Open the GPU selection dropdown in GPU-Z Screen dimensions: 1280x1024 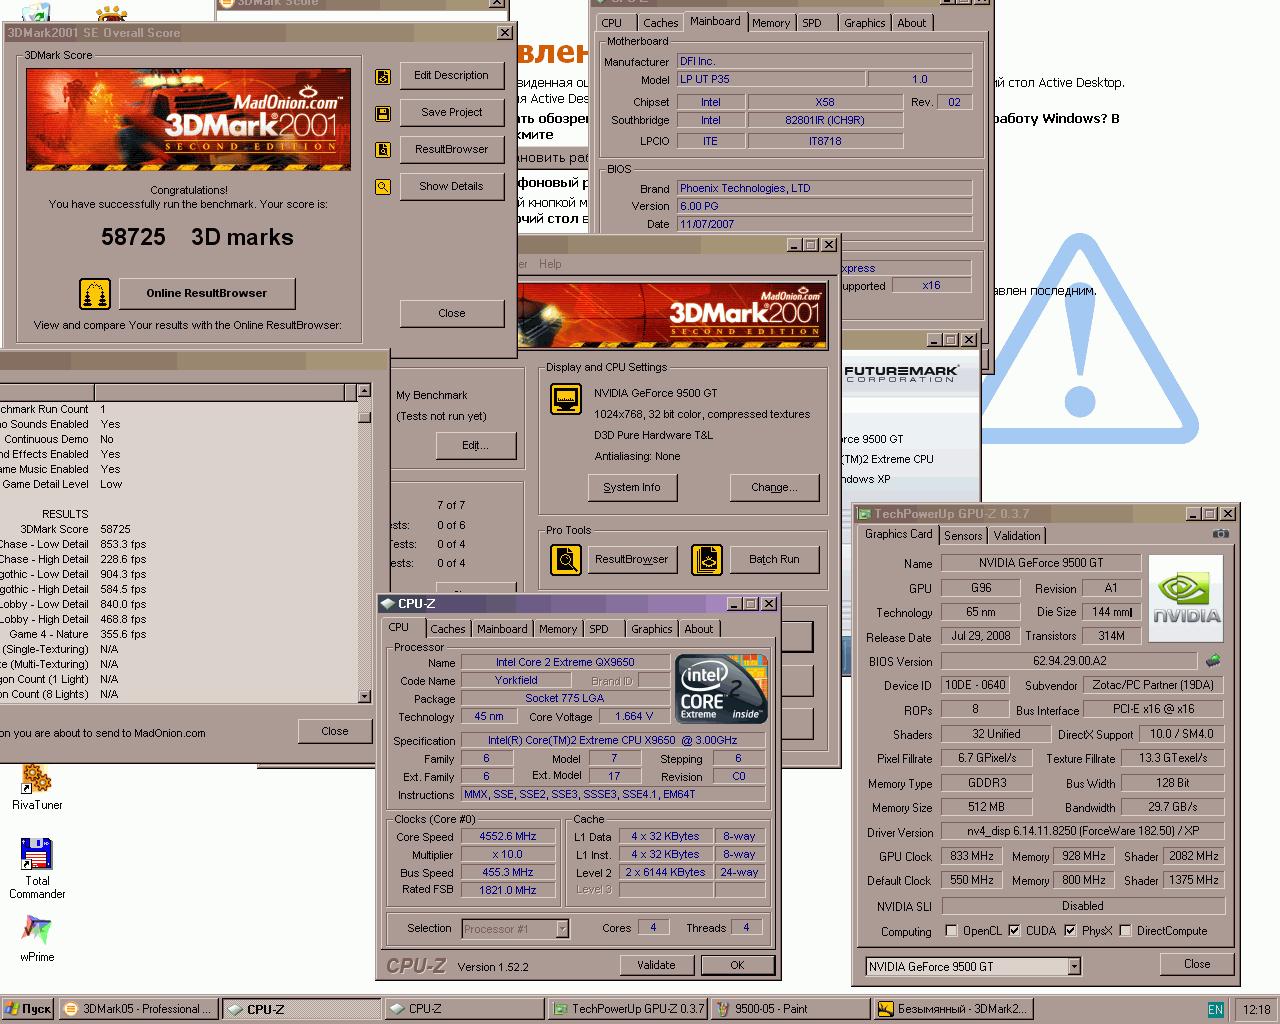point(1074,967)
